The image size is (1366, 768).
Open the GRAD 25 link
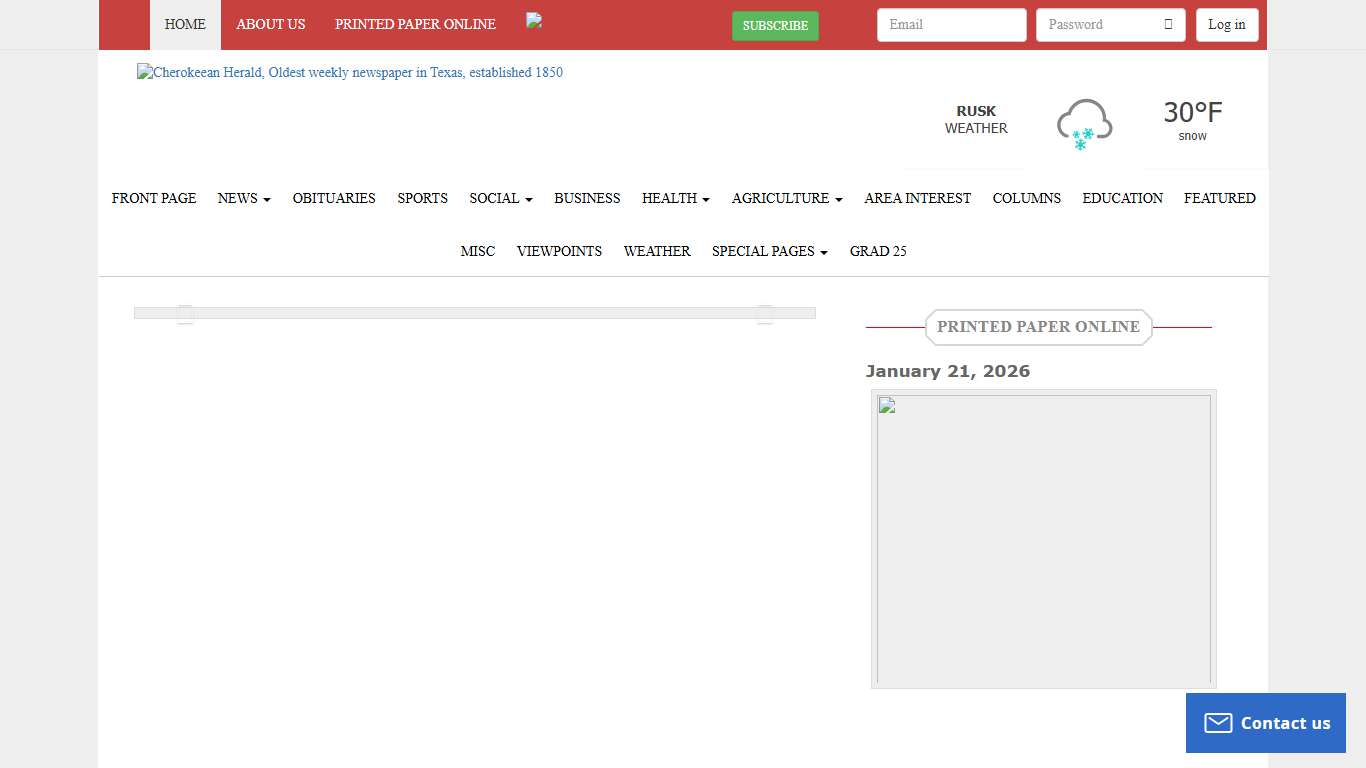(x=878, y=251)
